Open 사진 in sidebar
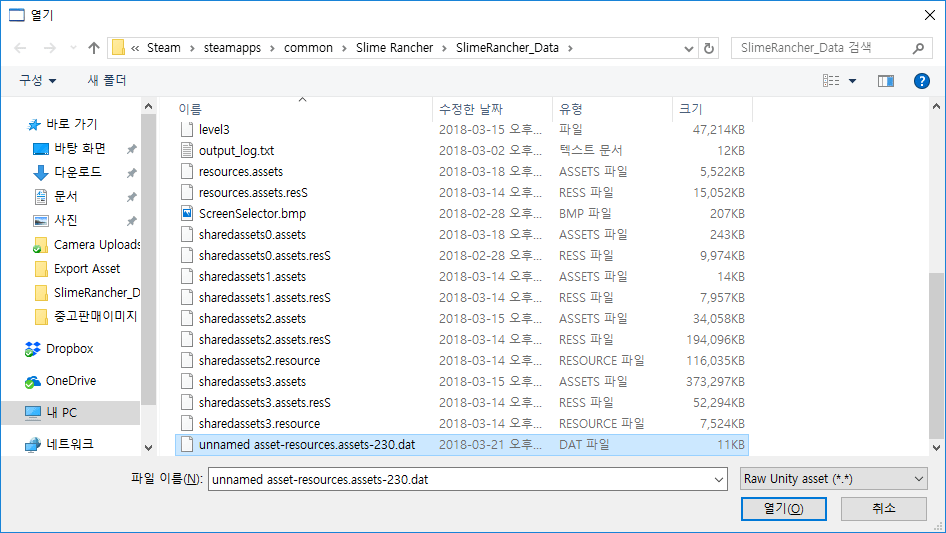 coord(65,221)
